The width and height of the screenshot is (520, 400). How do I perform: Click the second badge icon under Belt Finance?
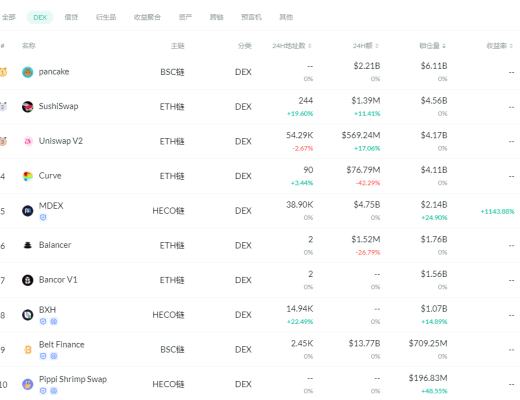tap(54, 356)
